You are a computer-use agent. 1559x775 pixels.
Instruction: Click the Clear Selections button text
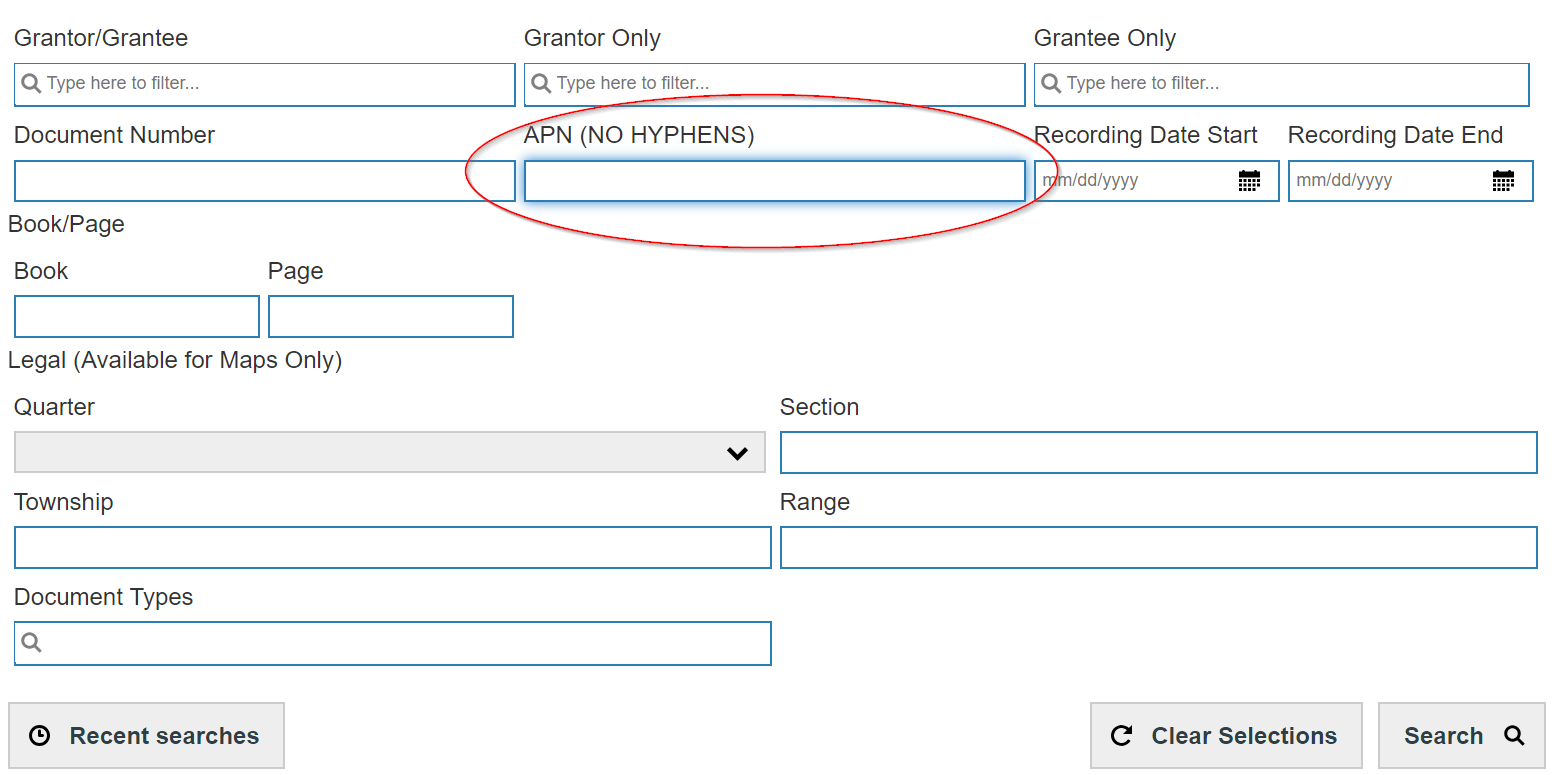tap(1244, 736)
